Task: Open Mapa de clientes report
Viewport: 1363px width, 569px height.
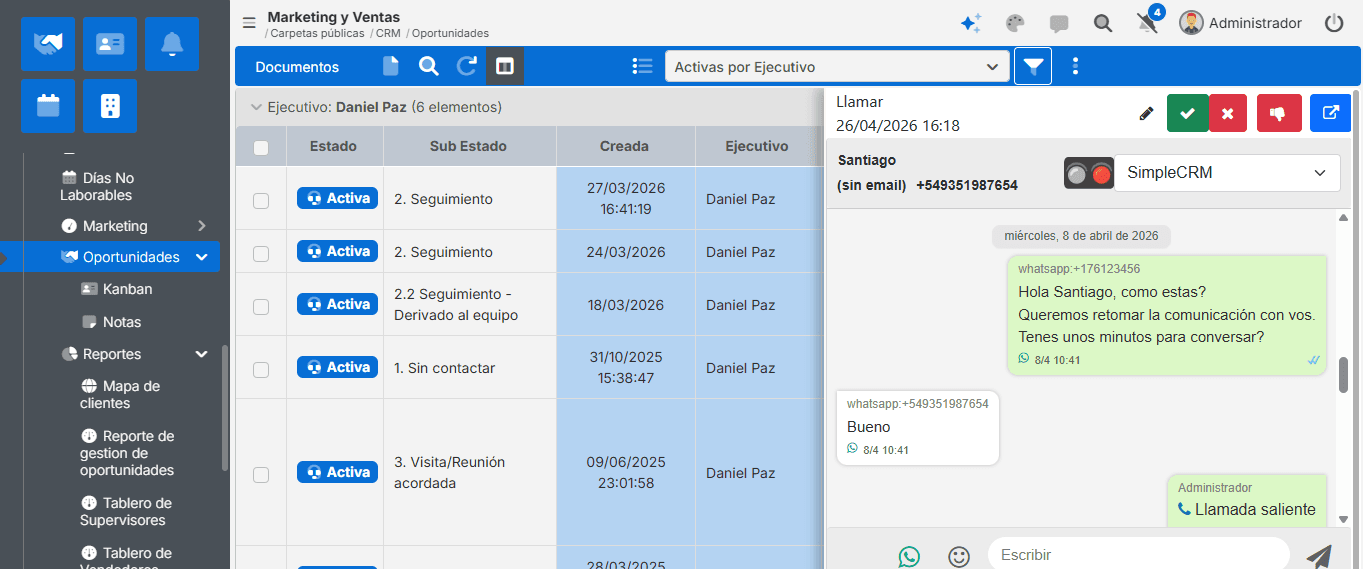Action: coord(120,395)
